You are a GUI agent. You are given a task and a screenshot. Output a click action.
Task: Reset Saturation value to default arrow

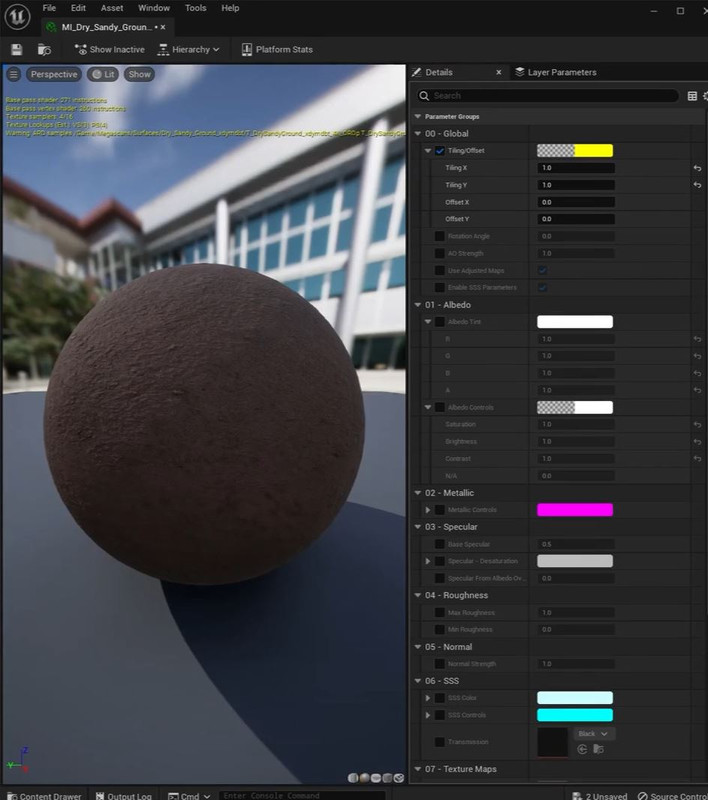pos(697,424)
